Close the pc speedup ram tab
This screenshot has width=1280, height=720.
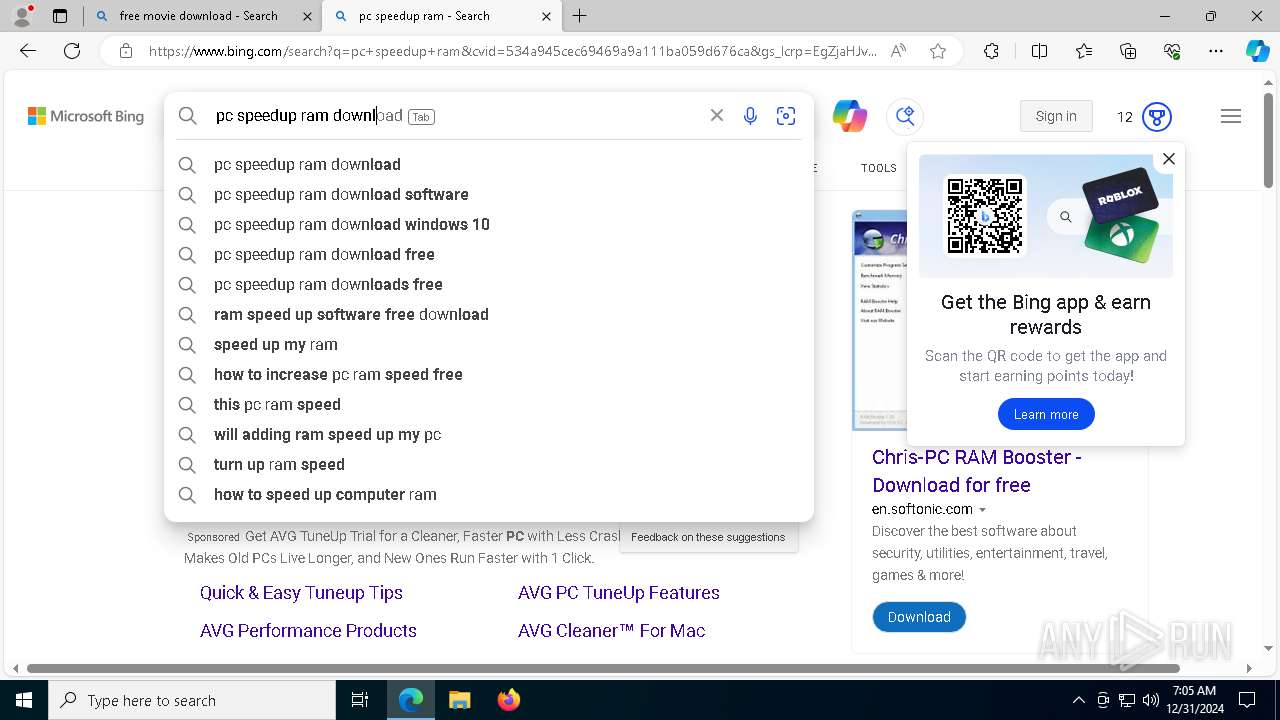coord(546,16)
